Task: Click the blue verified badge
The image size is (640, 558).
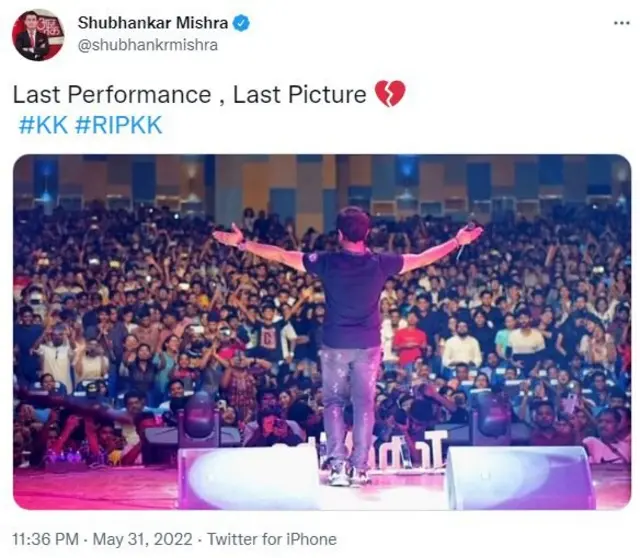Action: tap(241, 23)
